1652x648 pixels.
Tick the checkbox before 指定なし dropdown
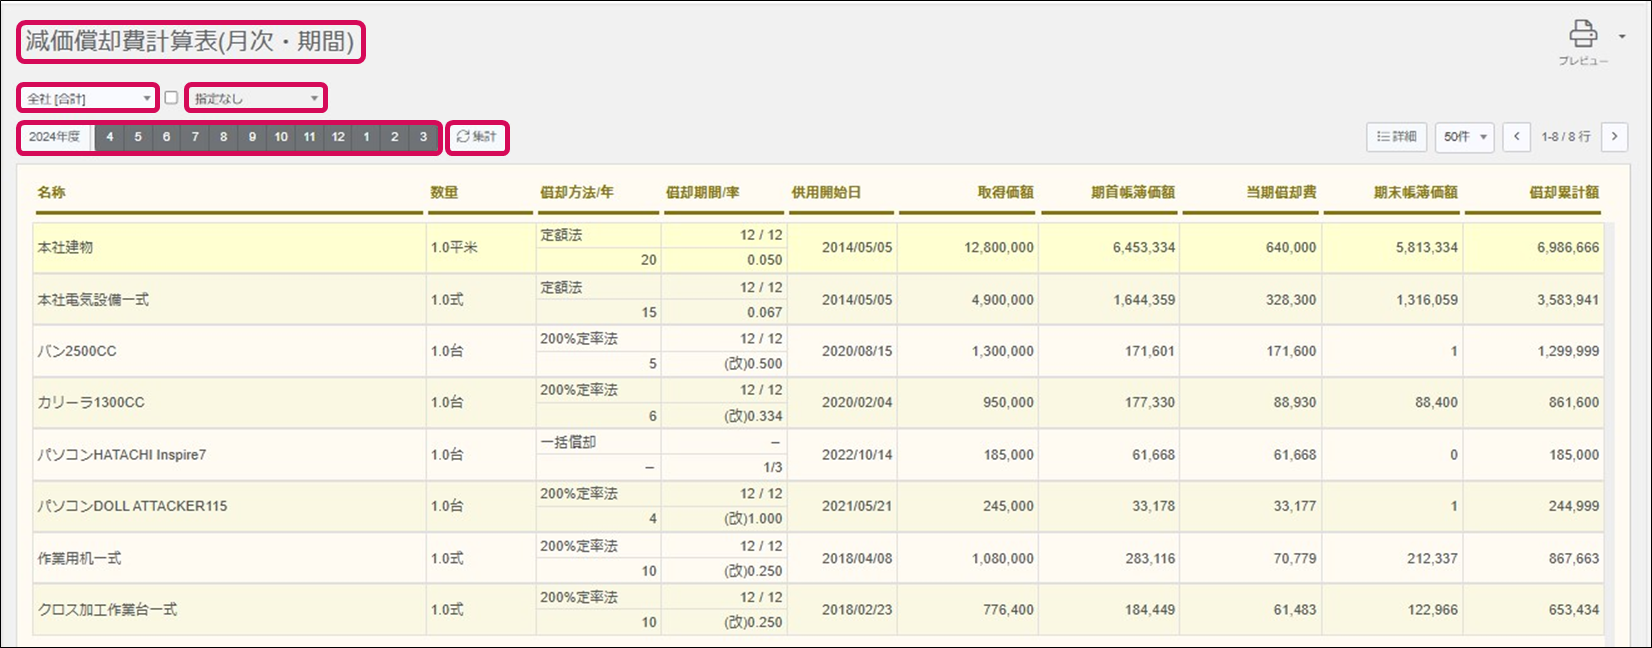[x=171, y=98]
